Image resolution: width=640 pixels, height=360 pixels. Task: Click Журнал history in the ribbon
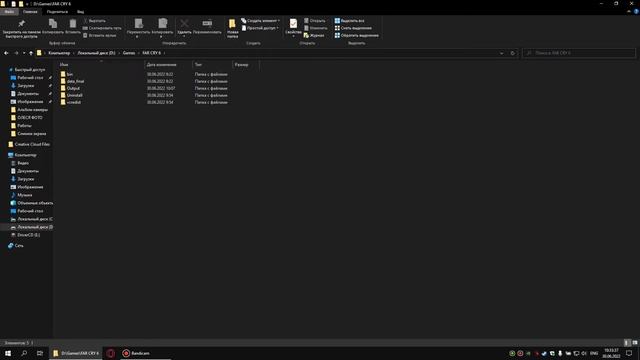coord(314,36)
